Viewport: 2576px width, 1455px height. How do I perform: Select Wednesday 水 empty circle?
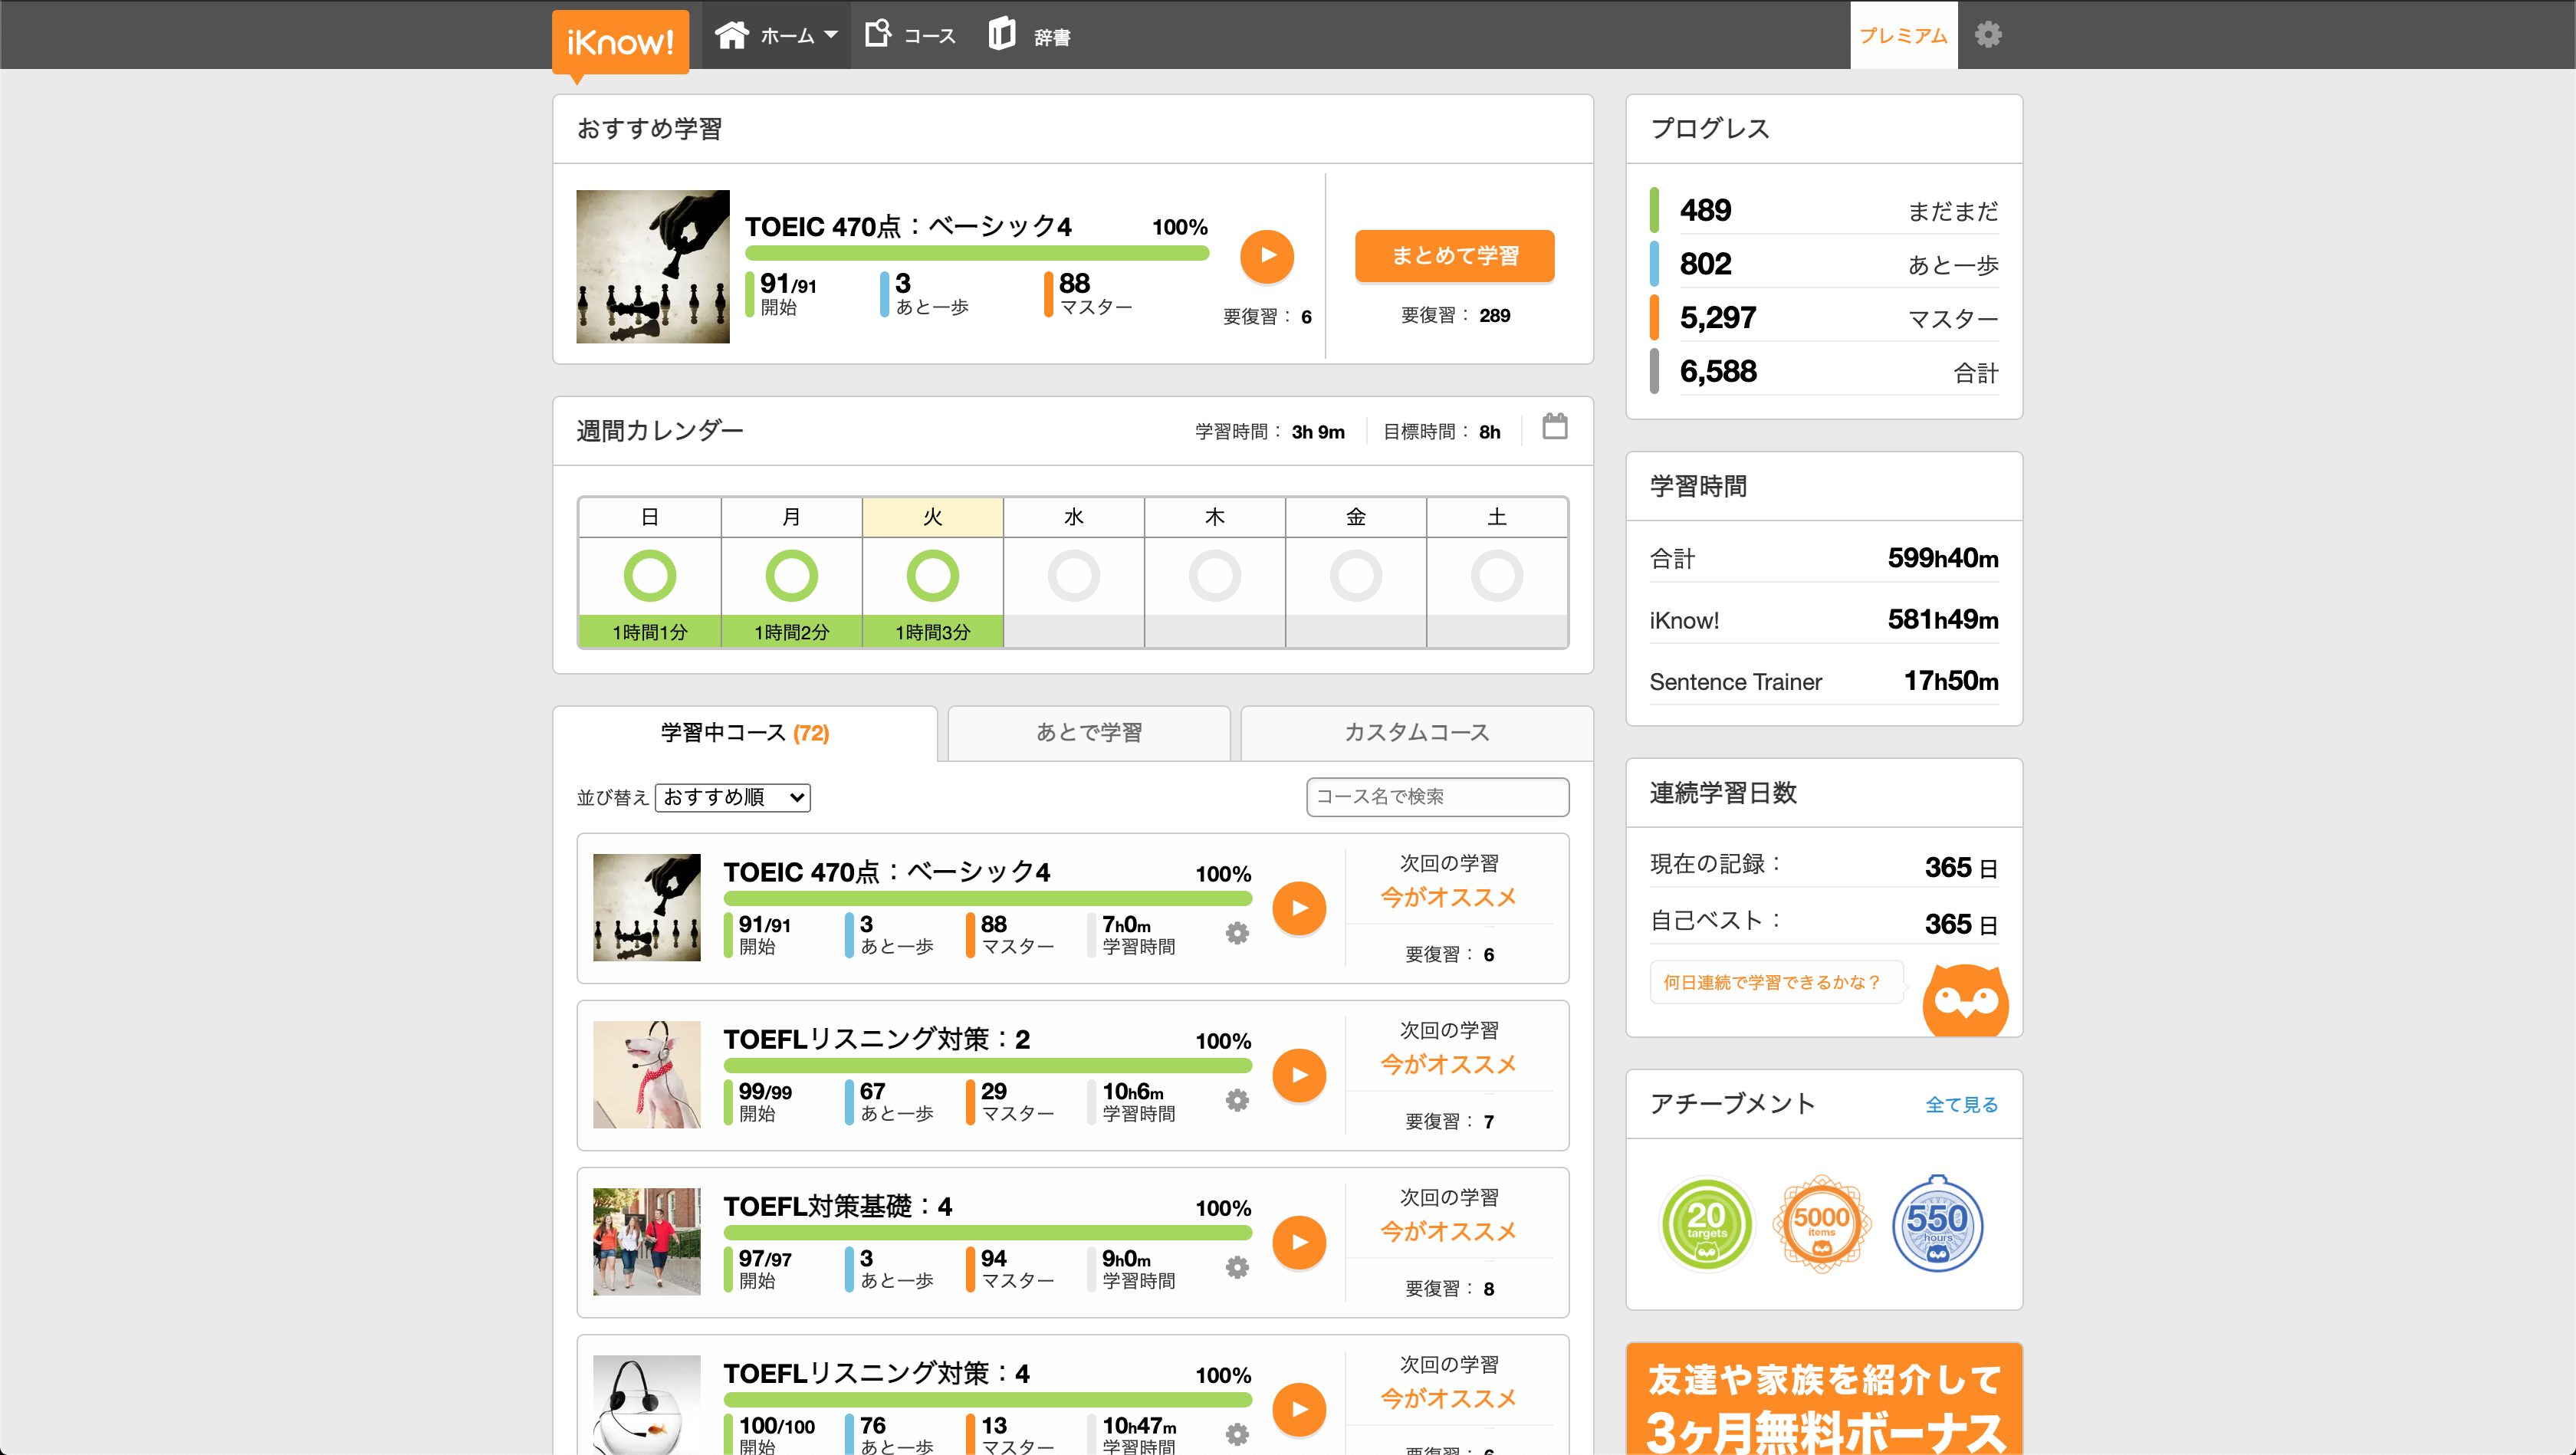point(1074,575)
